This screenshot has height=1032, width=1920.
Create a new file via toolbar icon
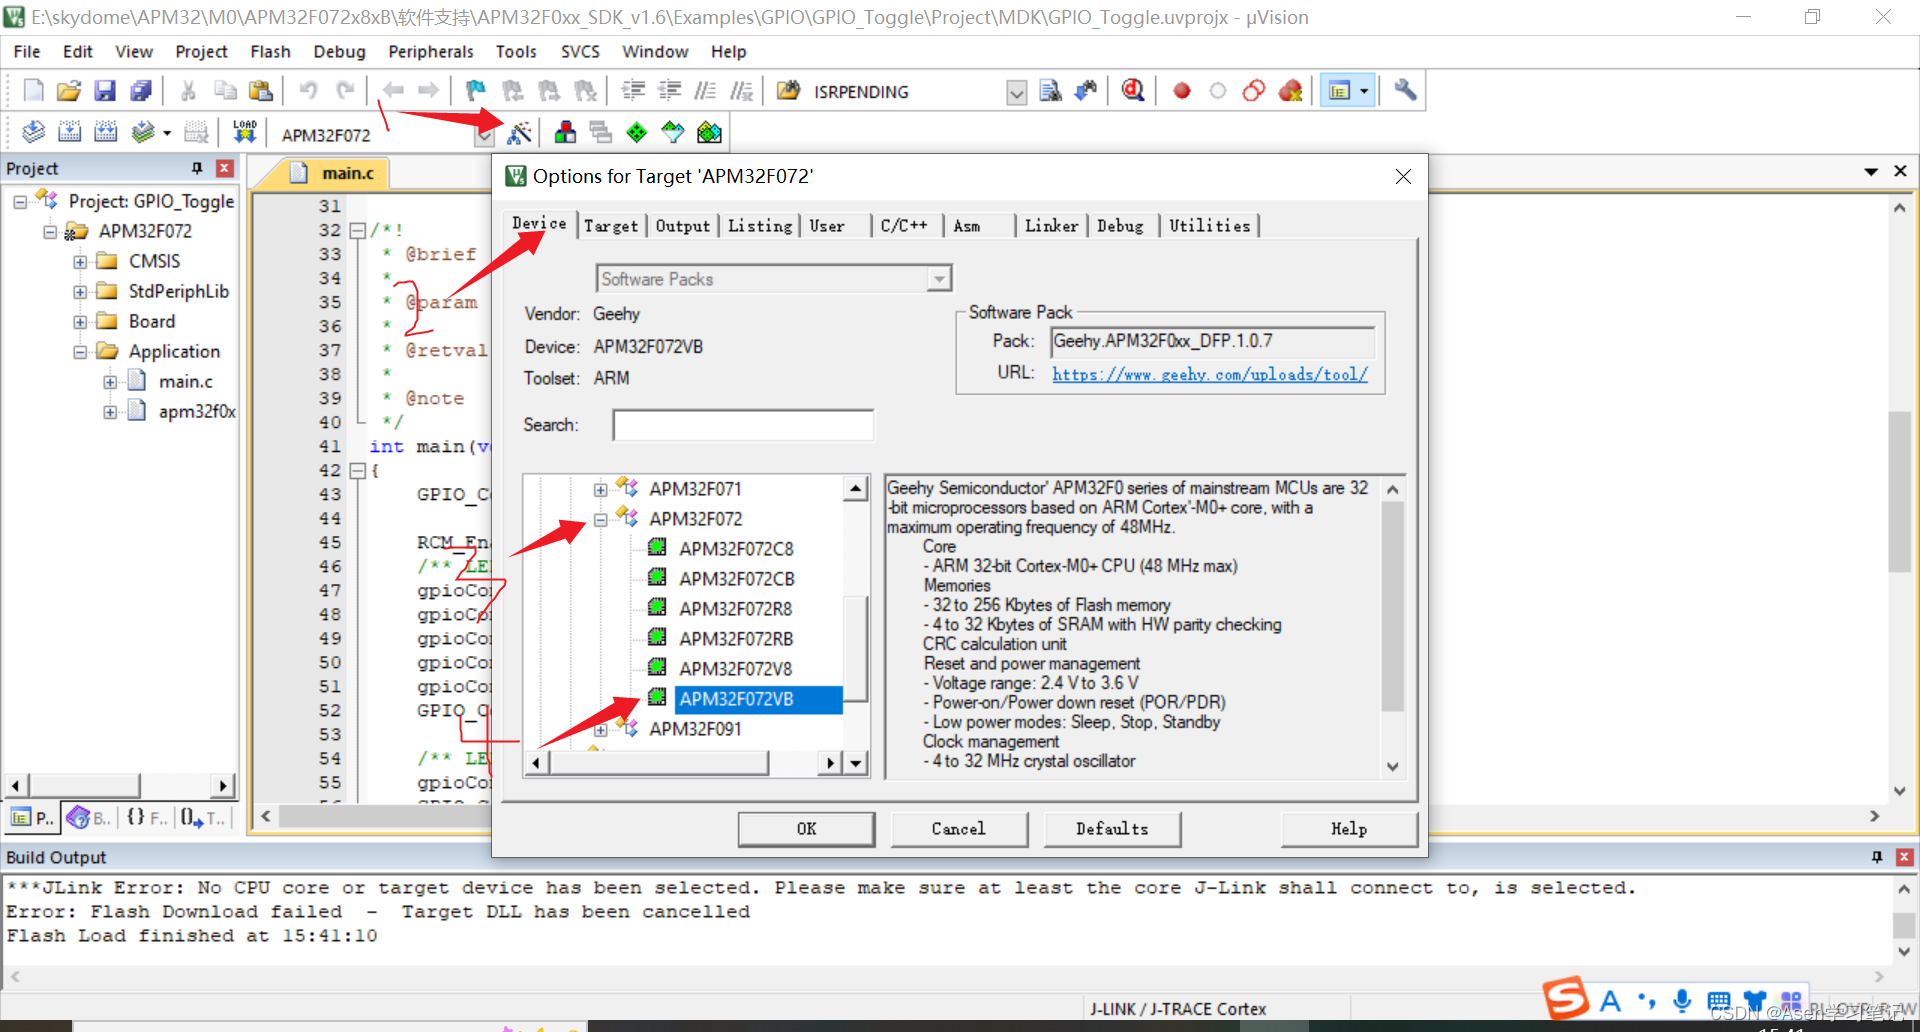tap(33, 91)
